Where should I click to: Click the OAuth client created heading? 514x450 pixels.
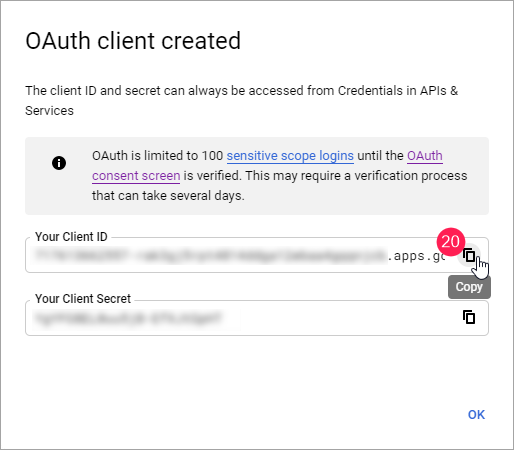[x=133, y=41]
